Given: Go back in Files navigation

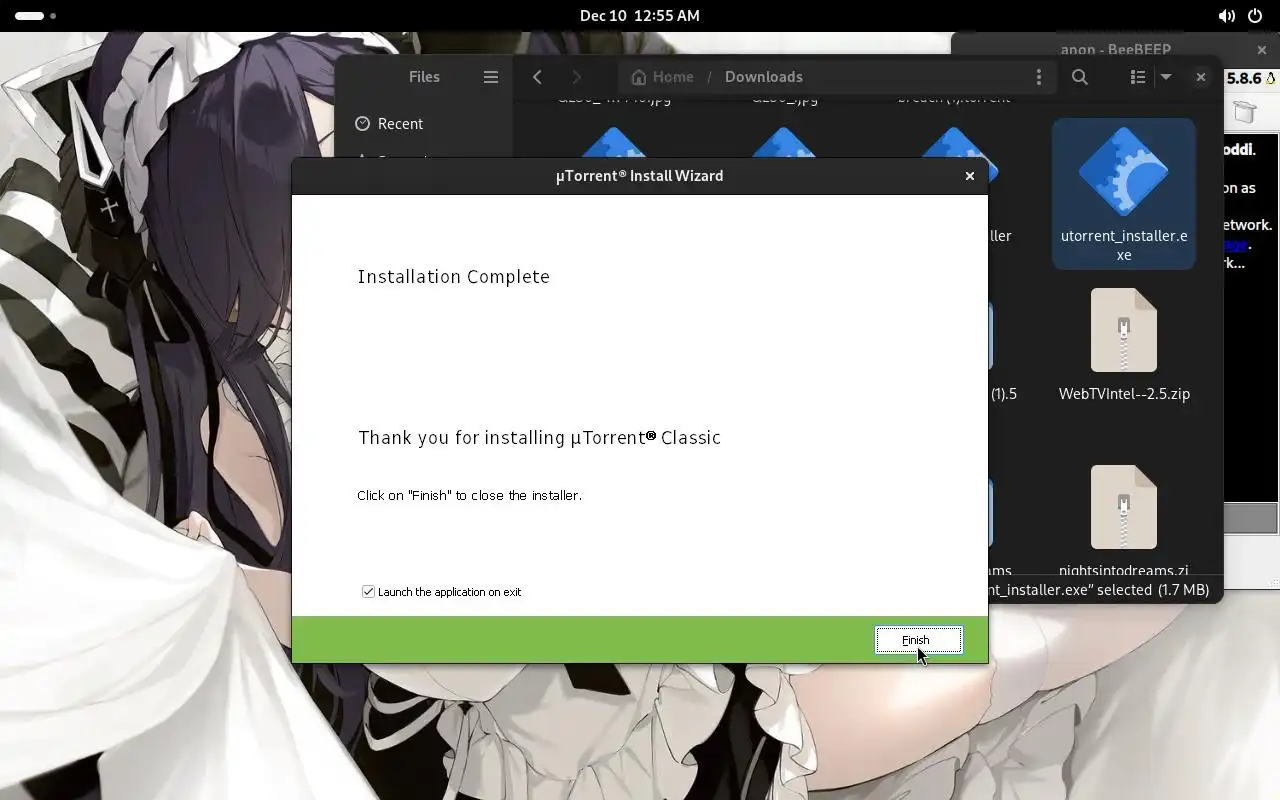Looking at the screenshot, I should (538, 77).
